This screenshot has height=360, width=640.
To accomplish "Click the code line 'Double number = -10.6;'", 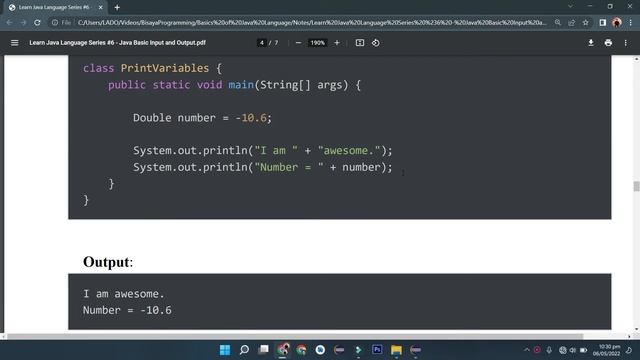I will tap(202, 118).
